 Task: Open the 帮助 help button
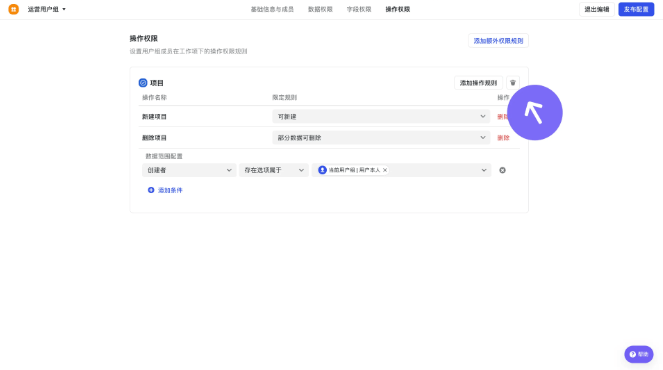638,354
